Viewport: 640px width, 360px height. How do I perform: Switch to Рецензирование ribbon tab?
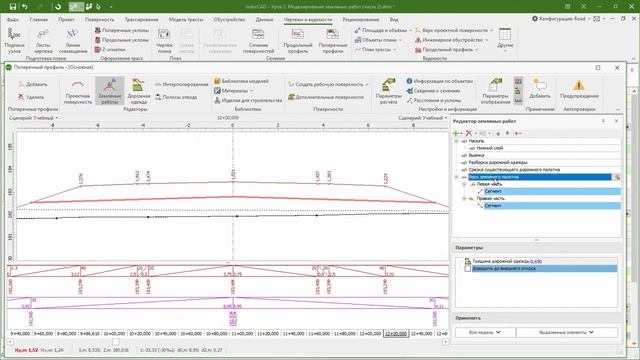click(361, 19)
